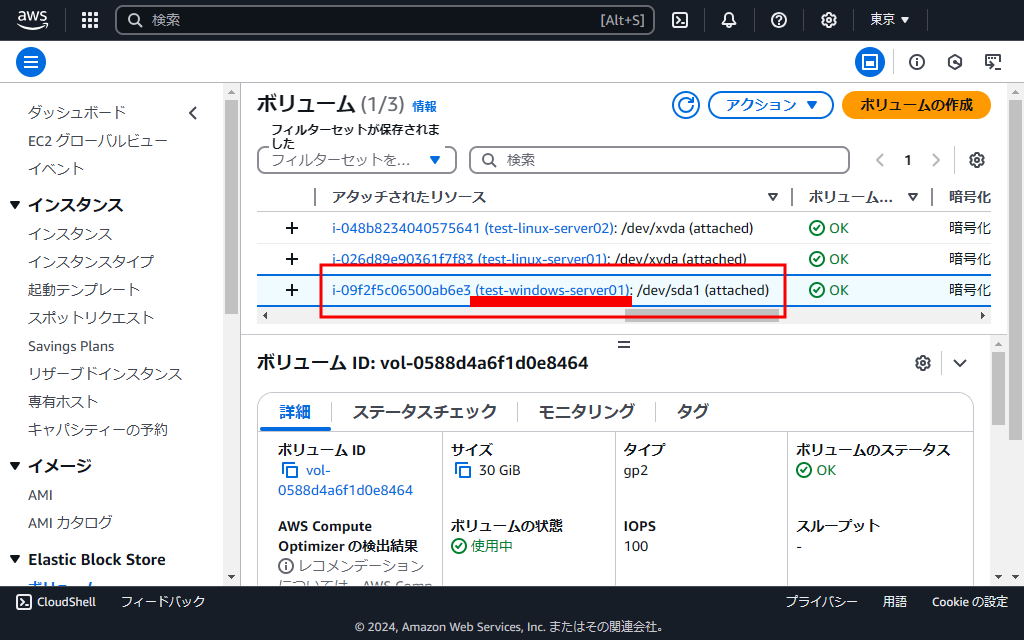Open the filter set dropdown

pyautogui.click(x=357, y=160)
